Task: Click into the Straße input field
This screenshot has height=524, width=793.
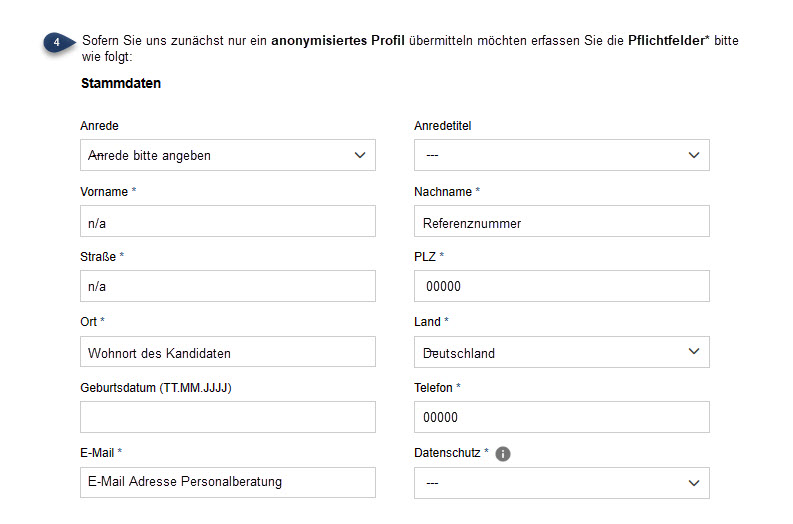Action: tap(228, 286)
